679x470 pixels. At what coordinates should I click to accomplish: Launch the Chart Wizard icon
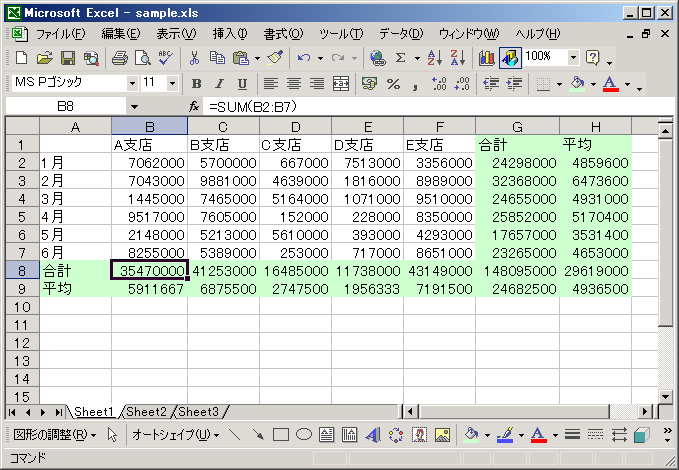(486, 58)
